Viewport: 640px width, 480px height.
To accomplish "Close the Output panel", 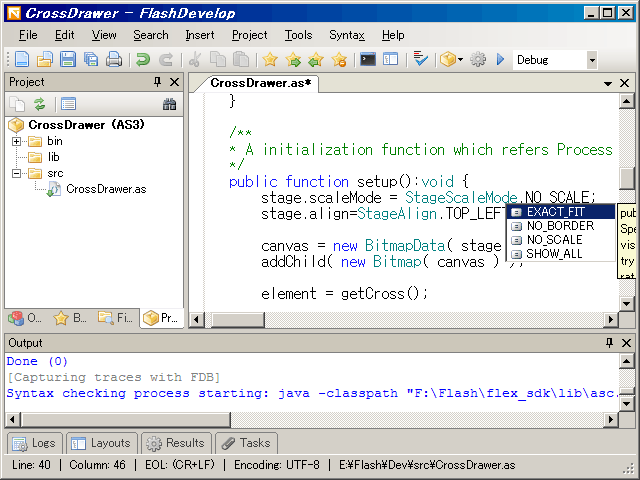I will point(626,343).
